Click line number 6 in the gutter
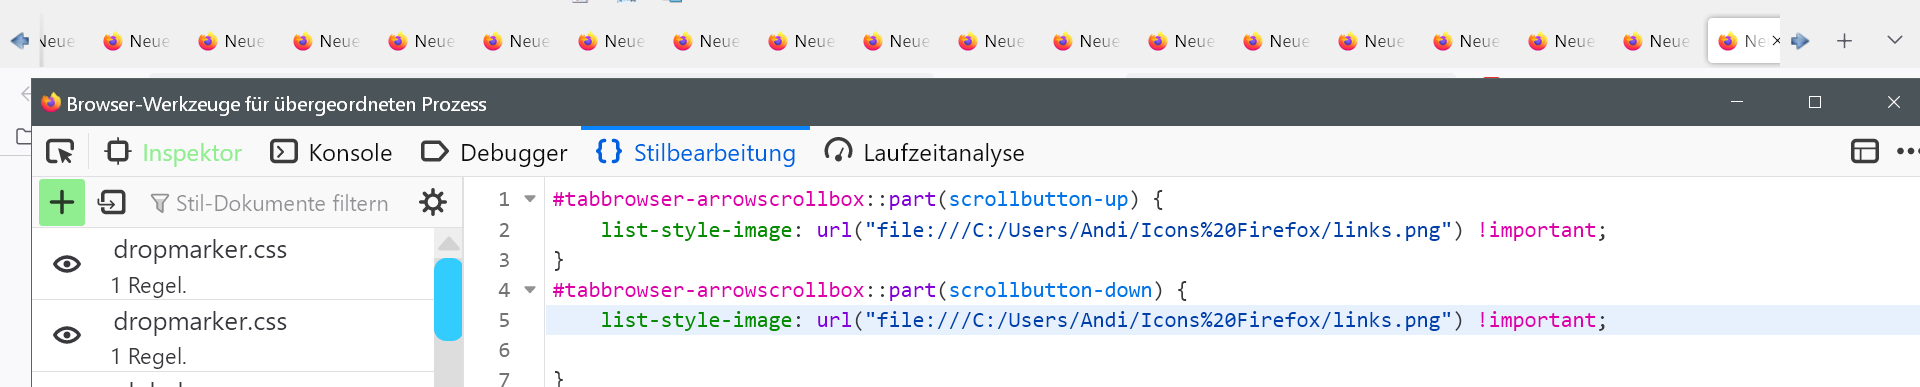The height and width of the screenshot is (387, 1920). [x=504, y=350]
